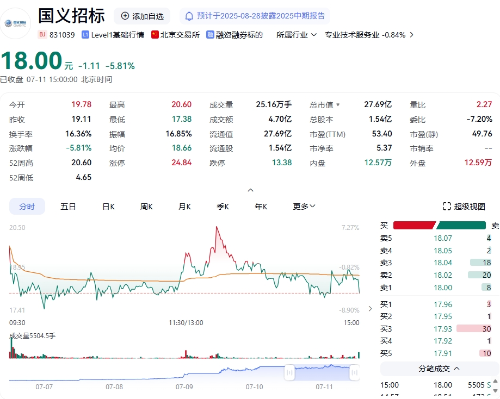Select 卖1 price 18.00
This screenshot has width=500, height=399.
[443, 287]
